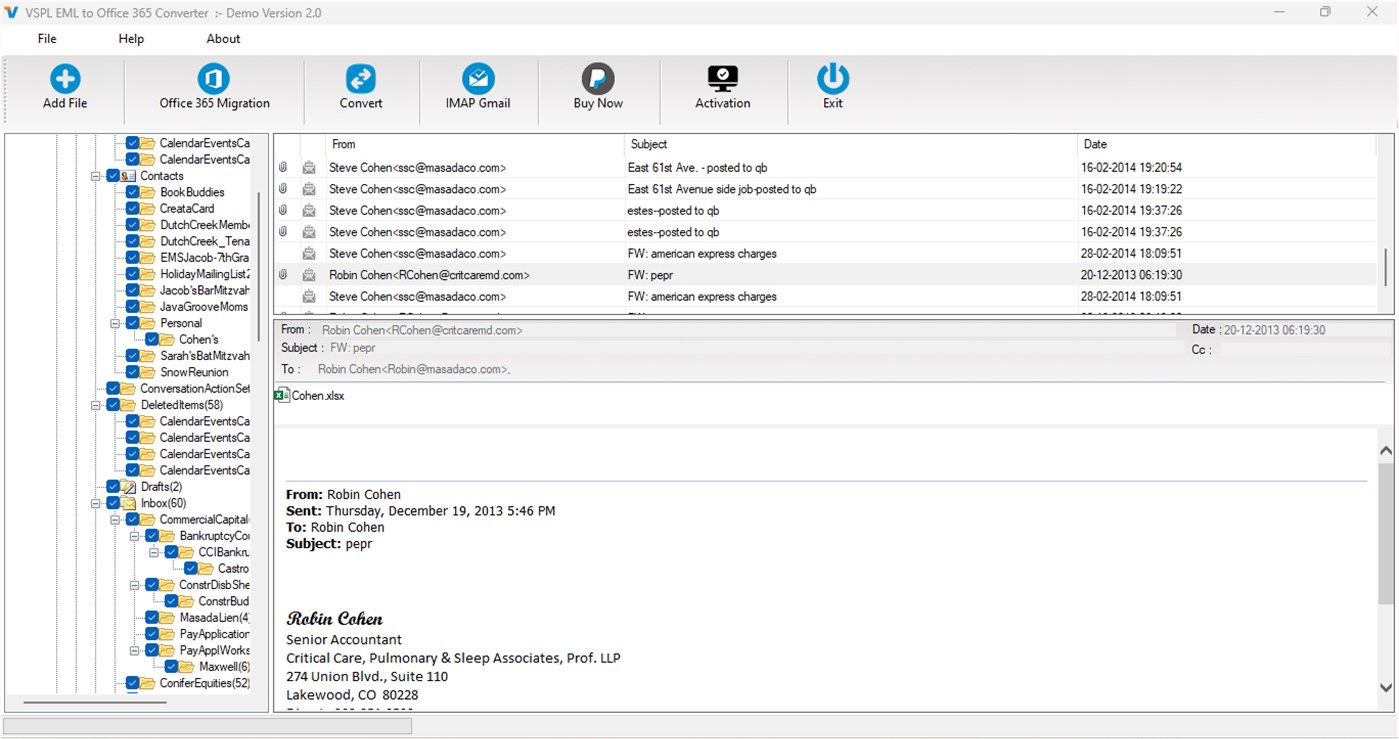Open the Help menu
The height and width of the screenshot is (739, 1399).
point(130,38)
